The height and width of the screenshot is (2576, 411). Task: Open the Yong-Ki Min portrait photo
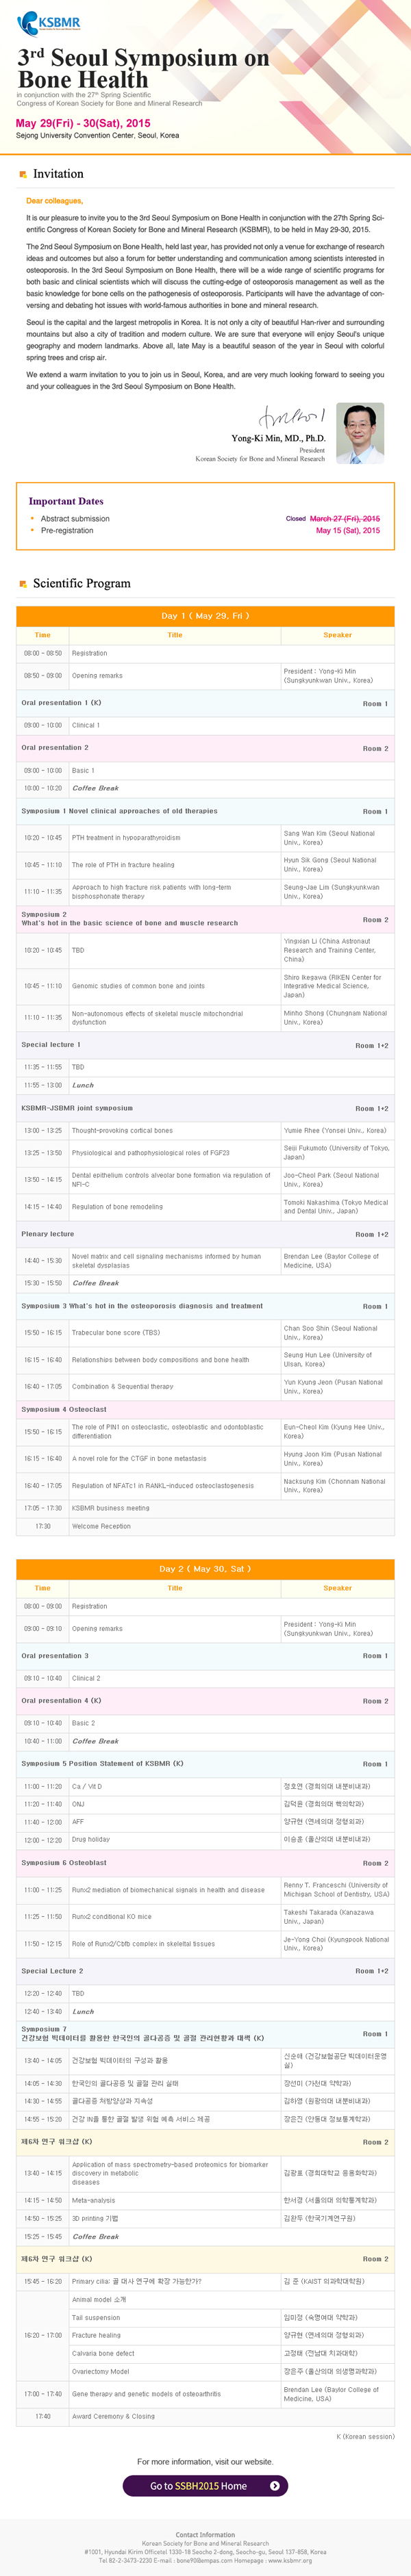pyautogui.click(x=360, y=433)
